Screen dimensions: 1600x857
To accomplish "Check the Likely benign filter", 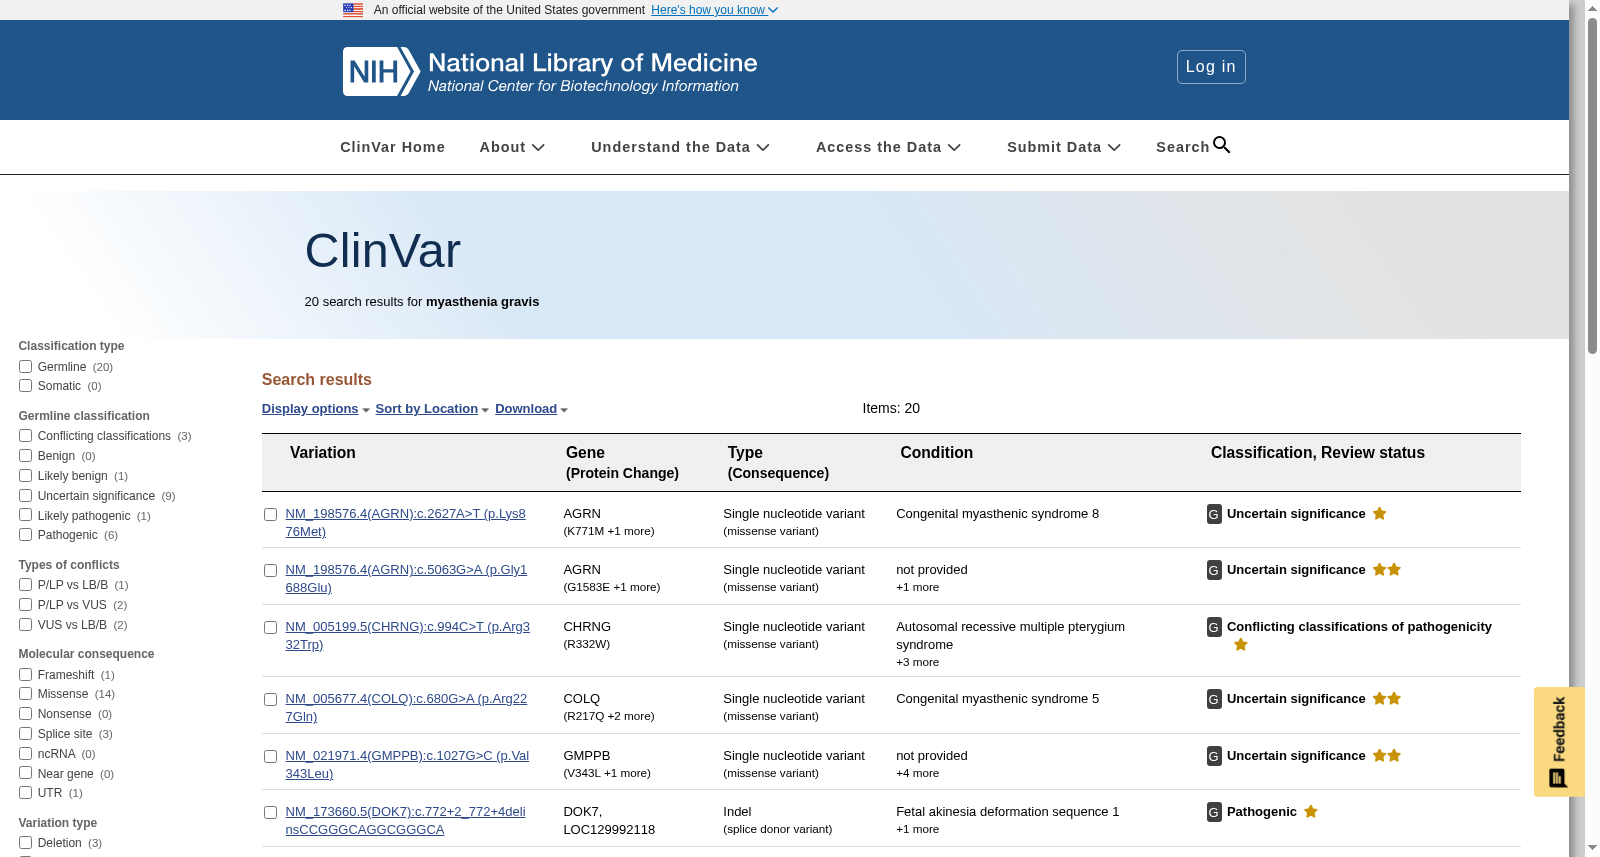I will (x=25, y=475).
